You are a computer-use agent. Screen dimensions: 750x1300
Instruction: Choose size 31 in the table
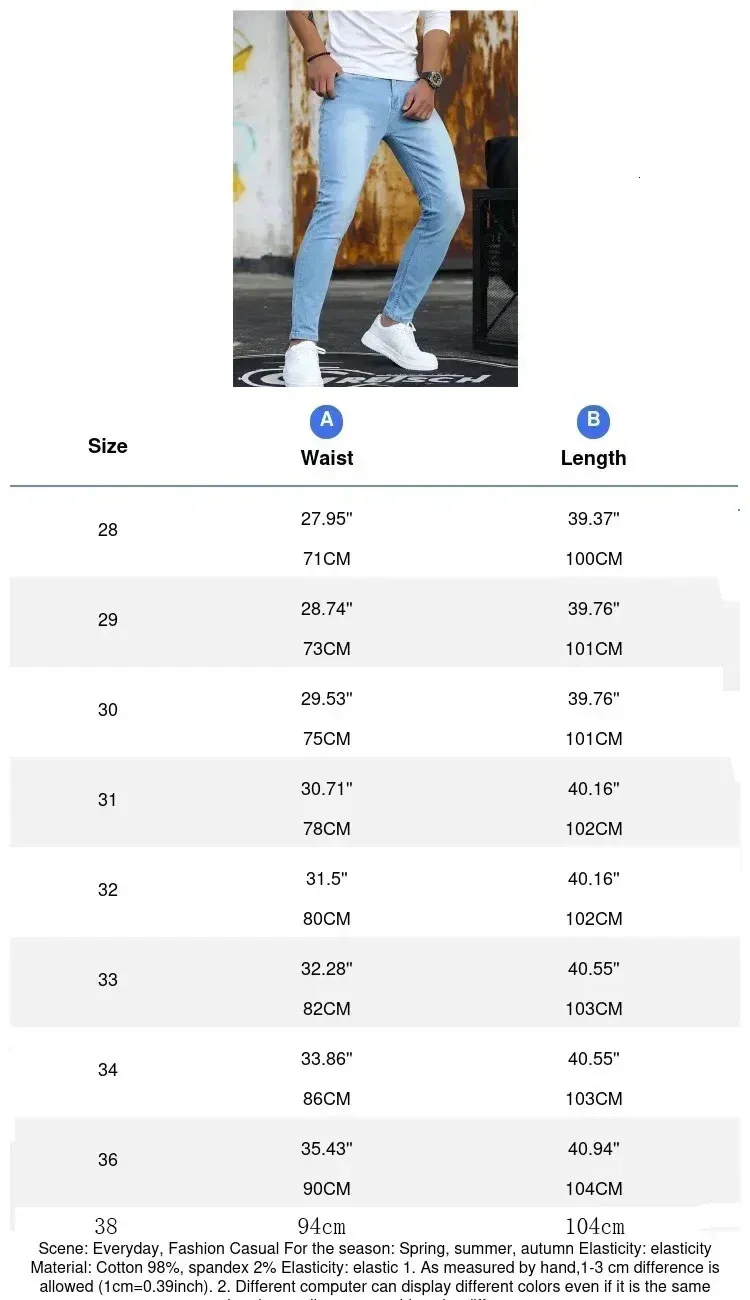[107, 800]
